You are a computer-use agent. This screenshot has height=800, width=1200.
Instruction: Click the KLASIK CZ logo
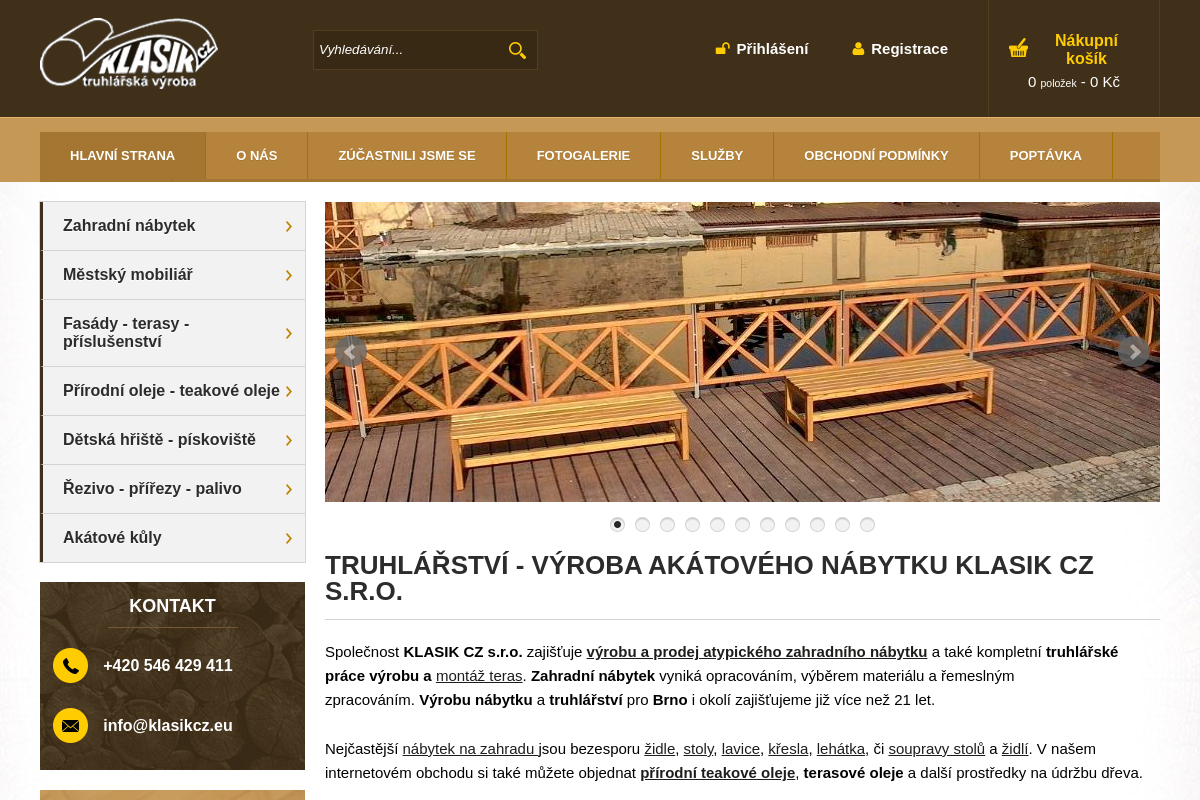click(129, 53)
